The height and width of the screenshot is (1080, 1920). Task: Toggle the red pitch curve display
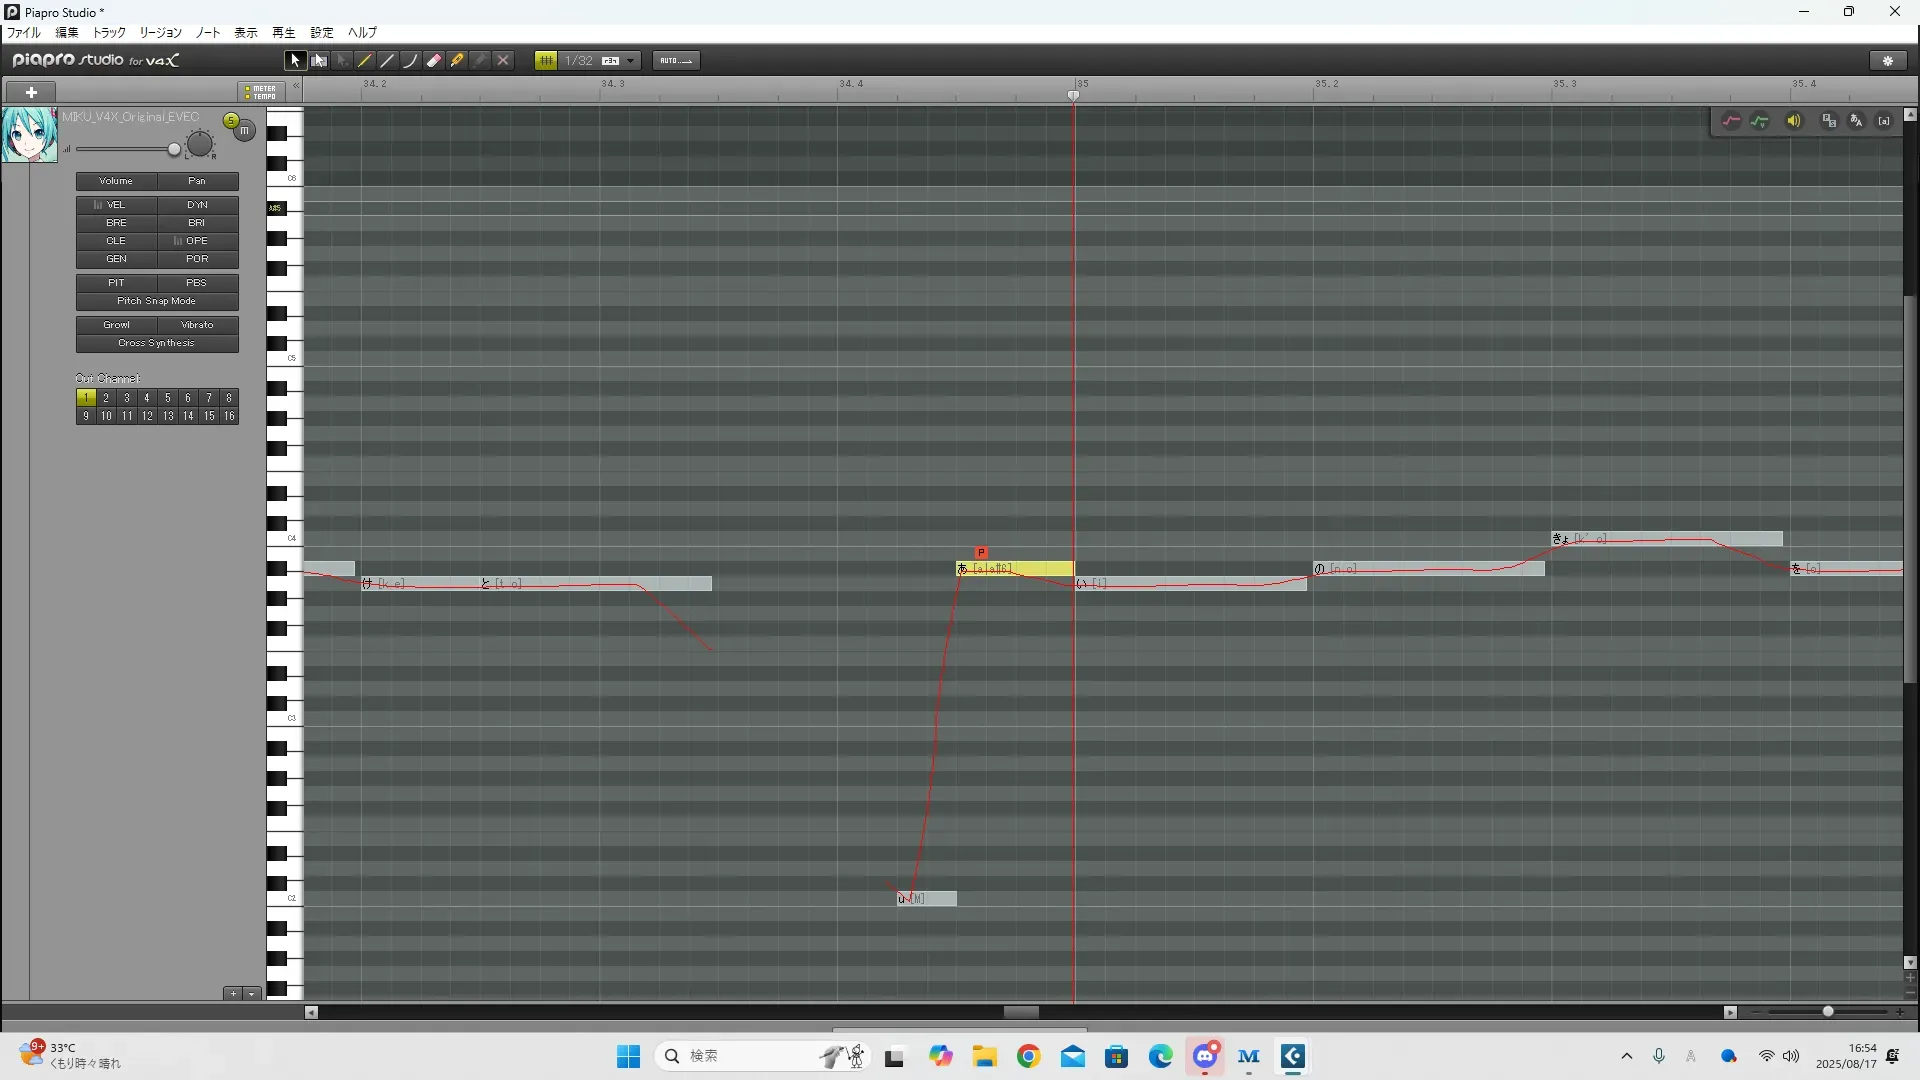1731,121
